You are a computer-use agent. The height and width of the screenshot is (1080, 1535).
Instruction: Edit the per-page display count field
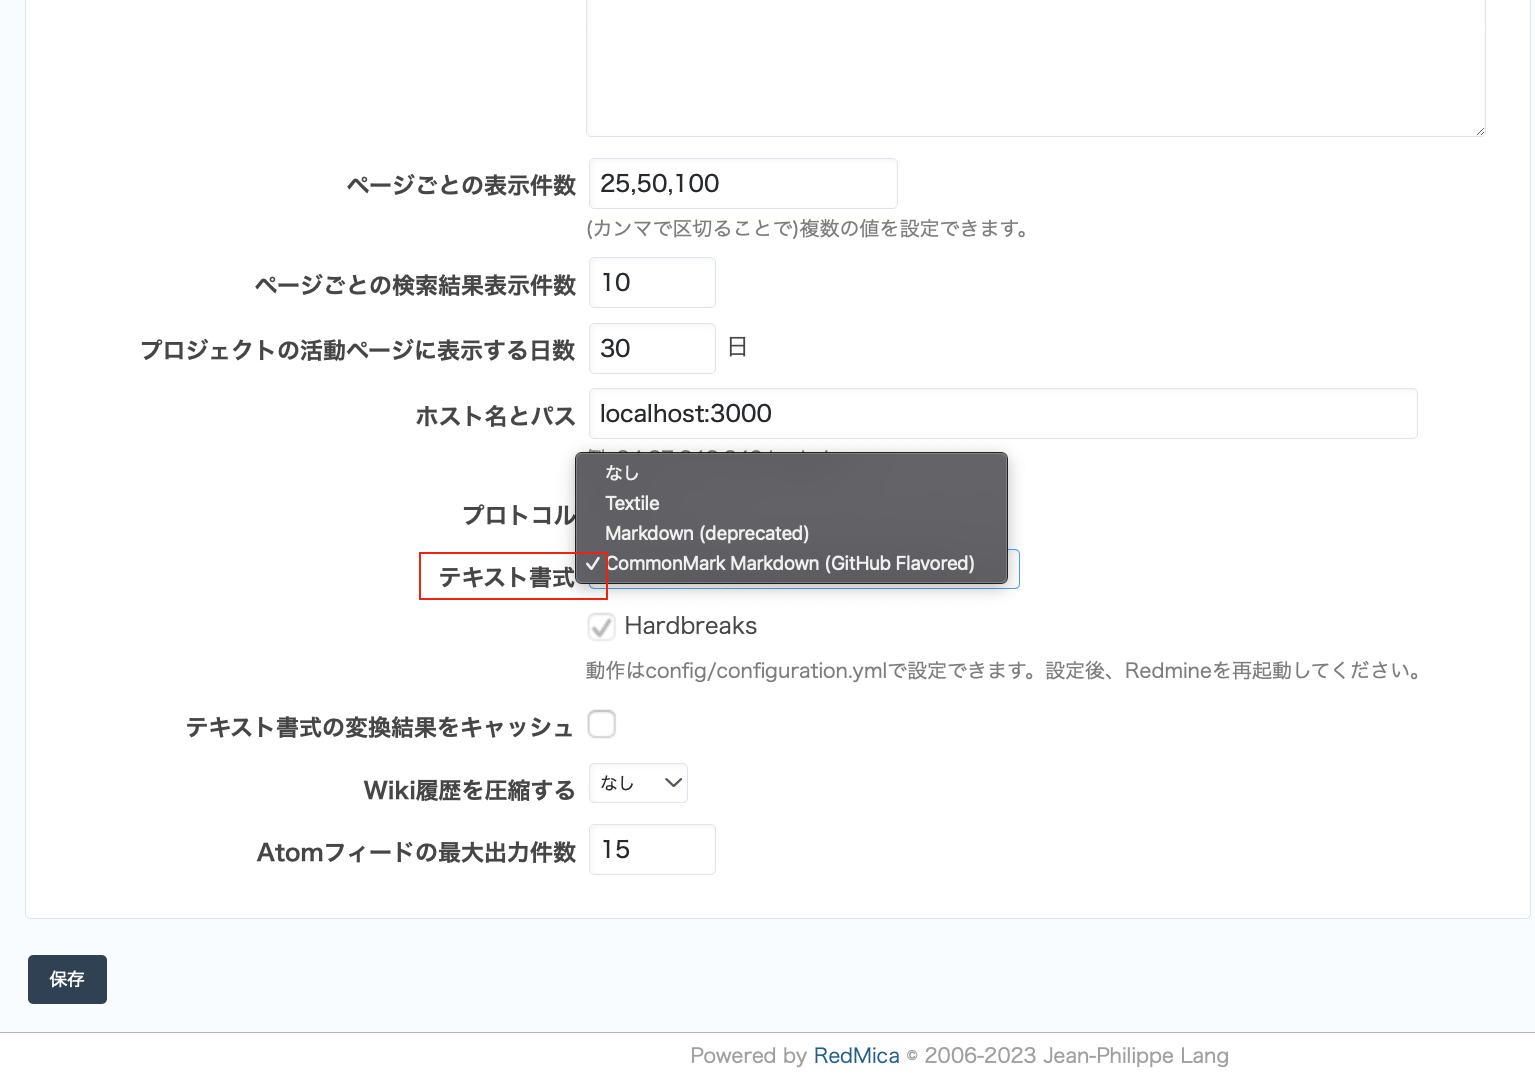click(742, 183)
